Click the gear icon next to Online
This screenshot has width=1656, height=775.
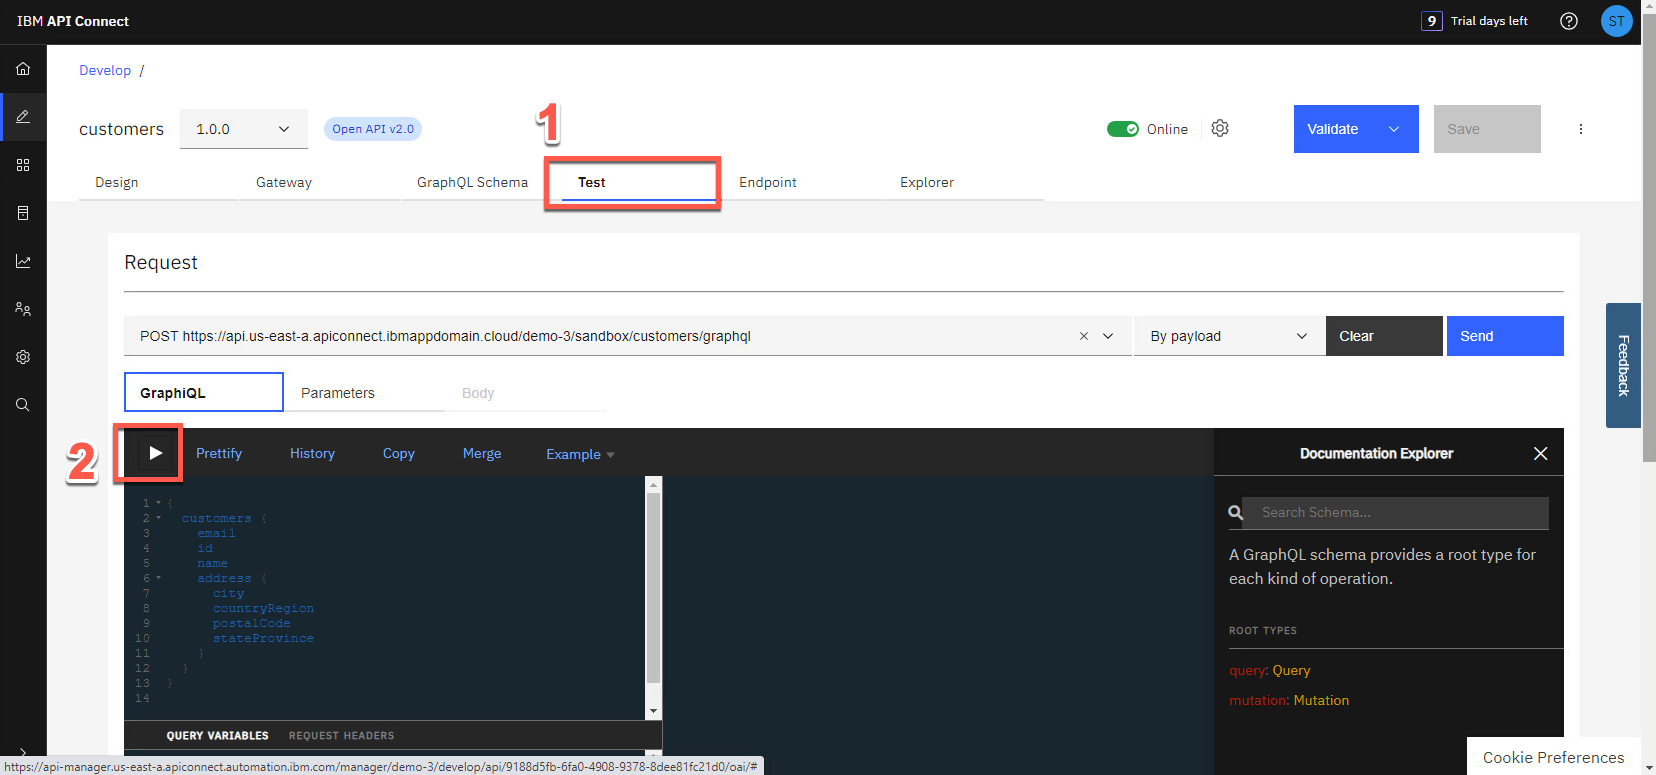(1220, 128)
